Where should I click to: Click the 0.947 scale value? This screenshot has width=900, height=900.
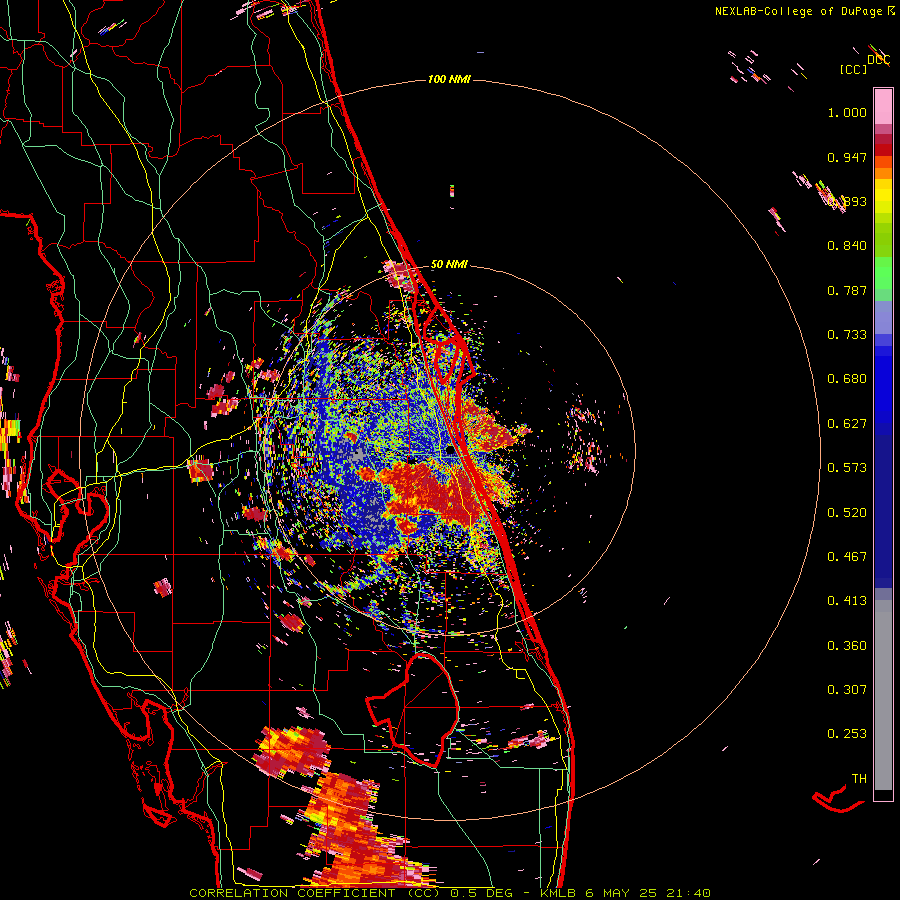pyautogui.click(x=847, y=157)
